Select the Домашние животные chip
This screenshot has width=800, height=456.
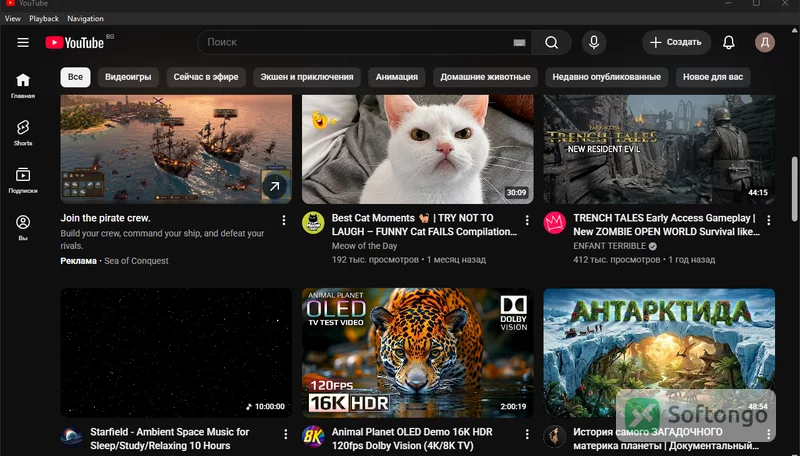[485, 77]
